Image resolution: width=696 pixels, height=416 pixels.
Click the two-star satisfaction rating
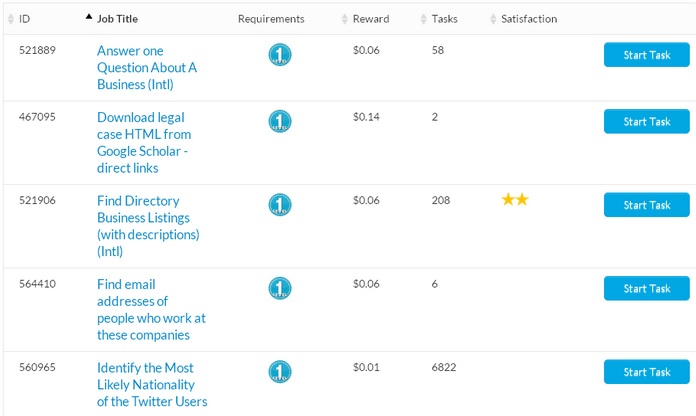[x=515, y=200]
